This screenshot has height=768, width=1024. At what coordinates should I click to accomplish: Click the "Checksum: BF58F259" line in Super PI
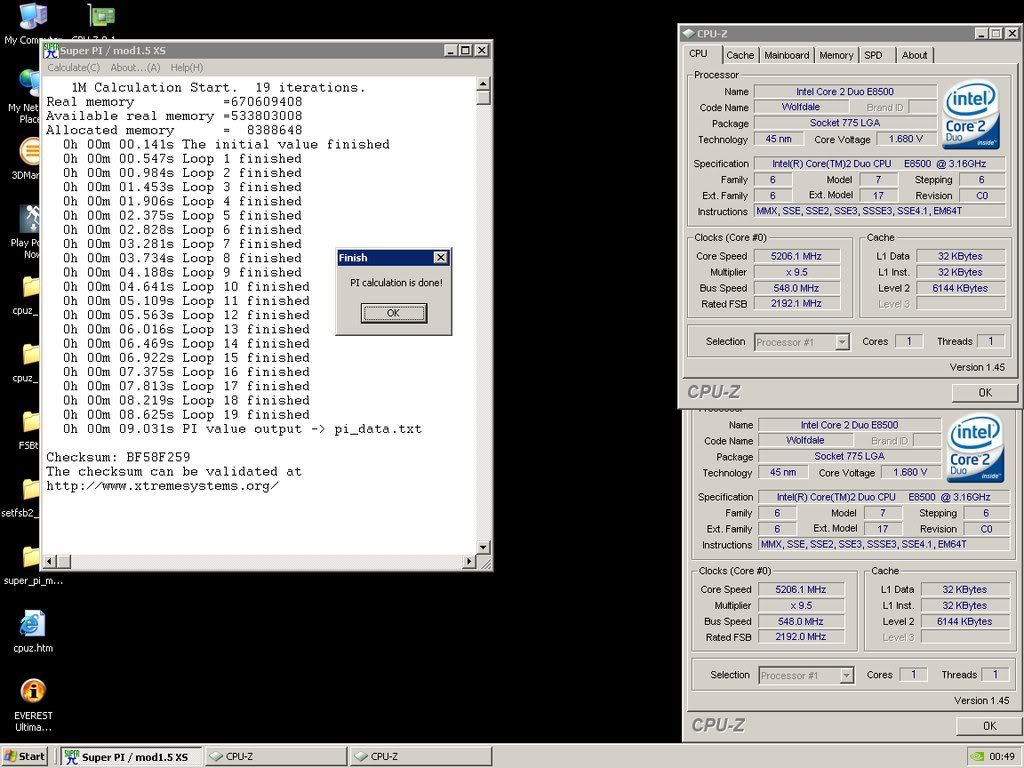click(118, 457)
